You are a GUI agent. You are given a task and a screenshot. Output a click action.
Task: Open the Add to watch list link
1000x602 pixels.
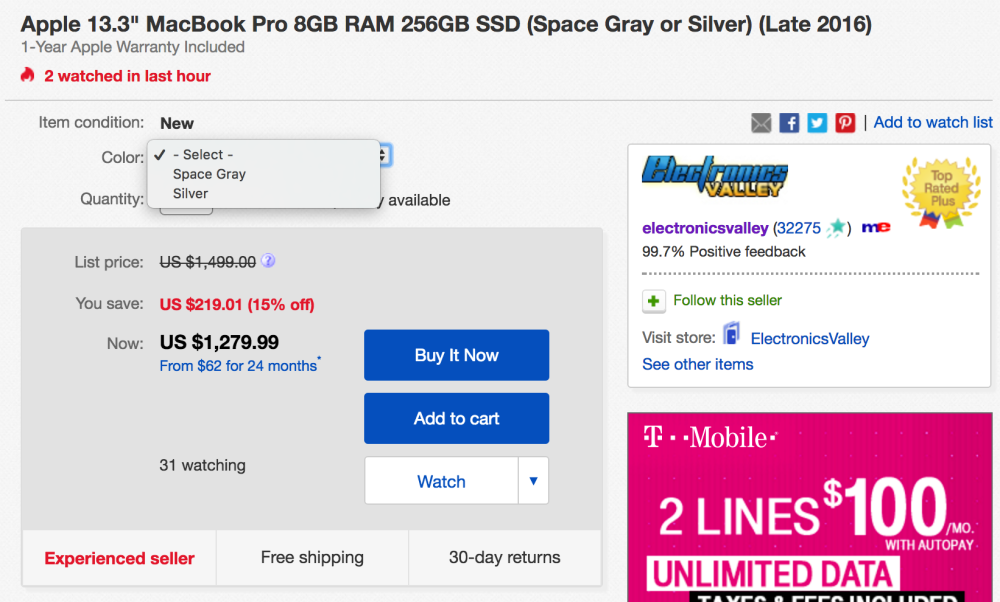click(x=933, y=122)
